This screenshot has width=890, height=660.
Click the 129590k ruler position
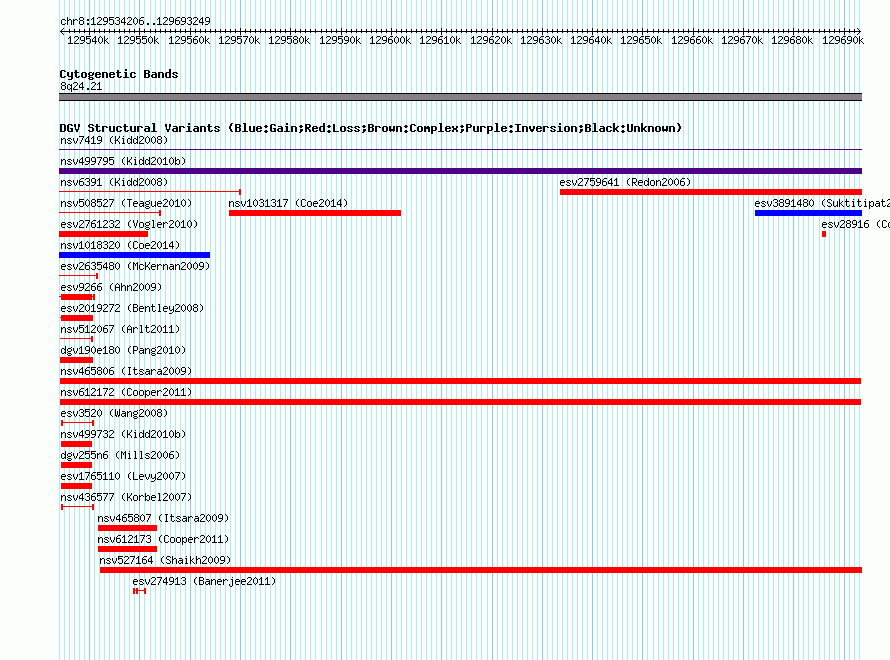coord(340,40)
